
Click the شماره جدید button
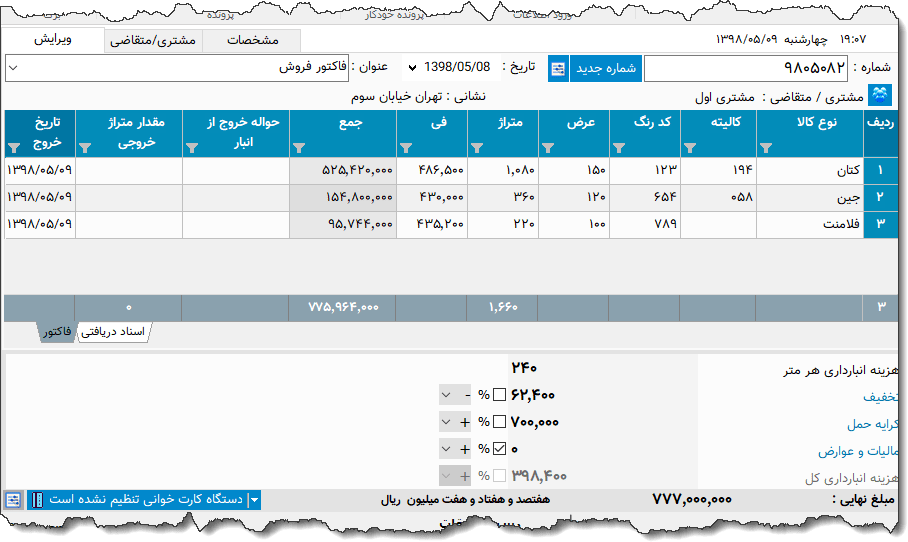[605, 68]
